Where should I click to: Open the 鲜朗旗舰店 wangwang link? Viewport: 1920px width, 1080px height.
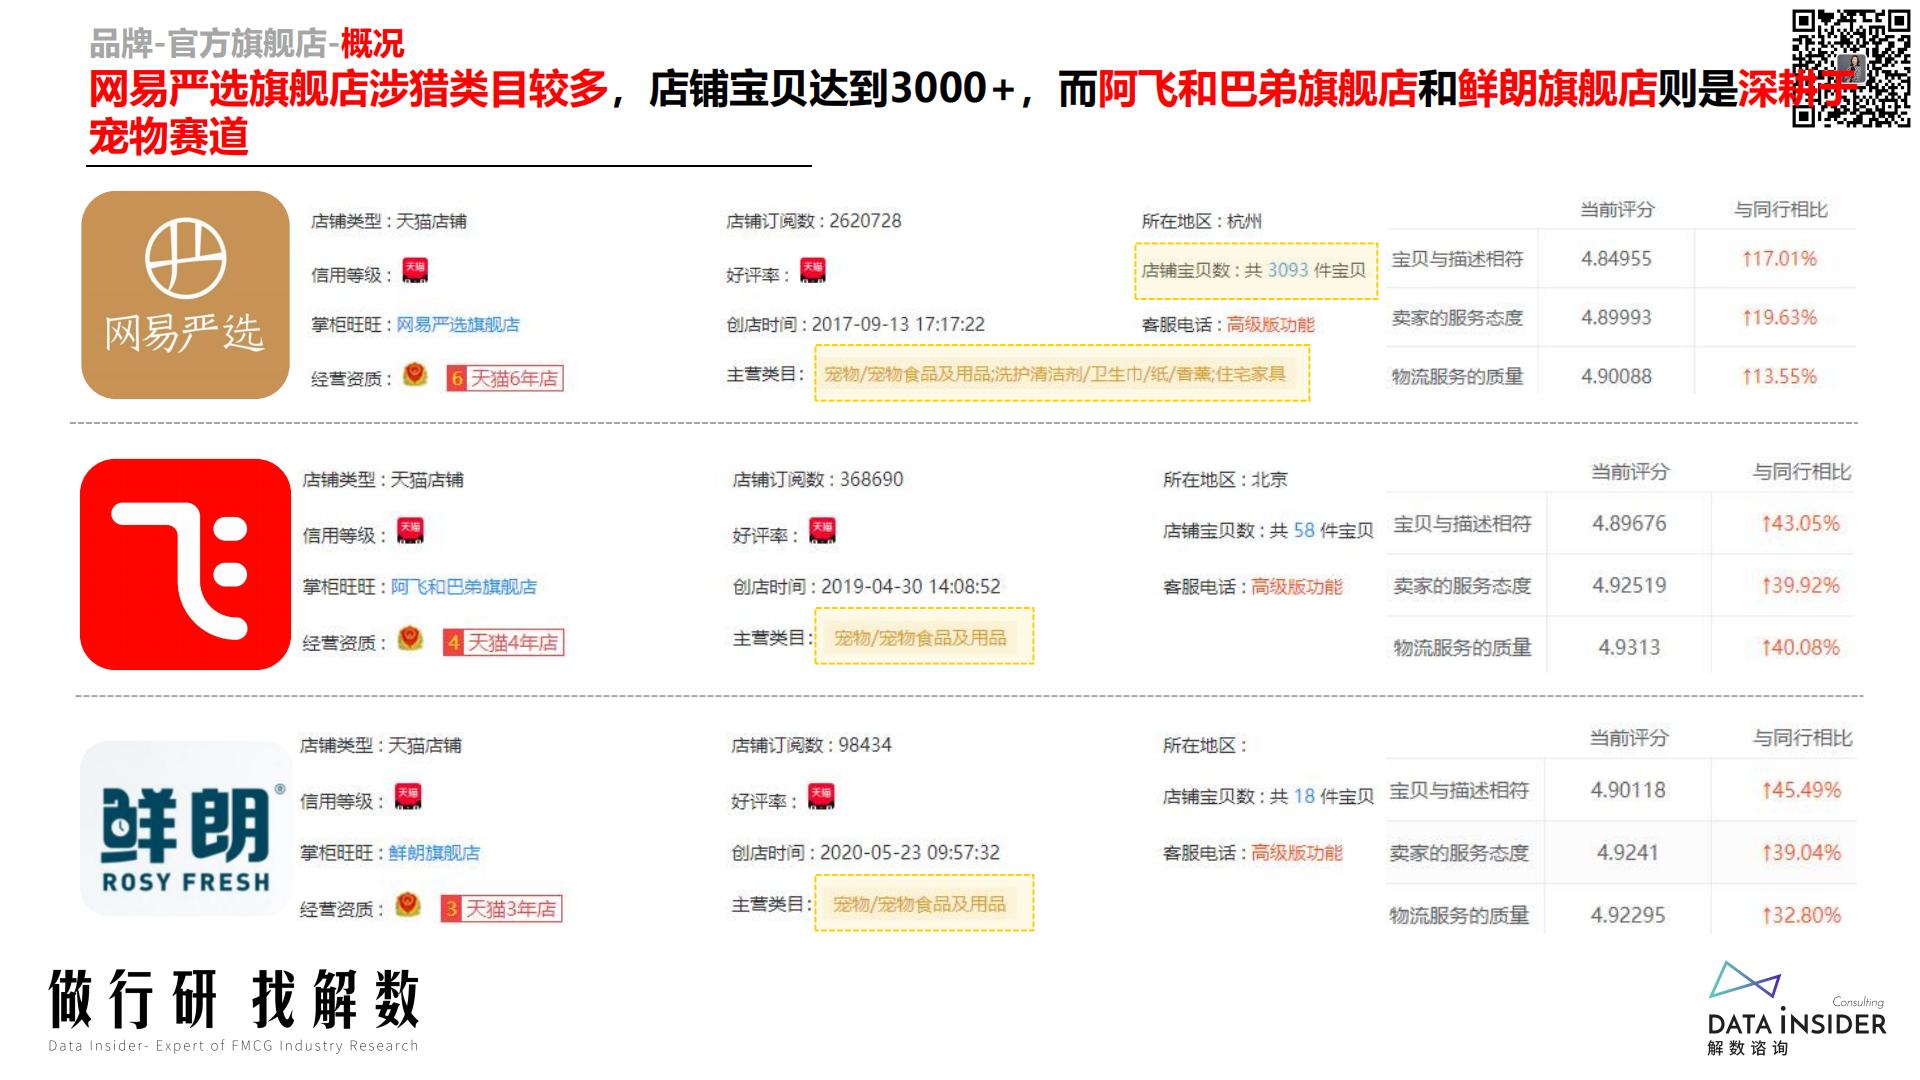[x=434, y=852]
